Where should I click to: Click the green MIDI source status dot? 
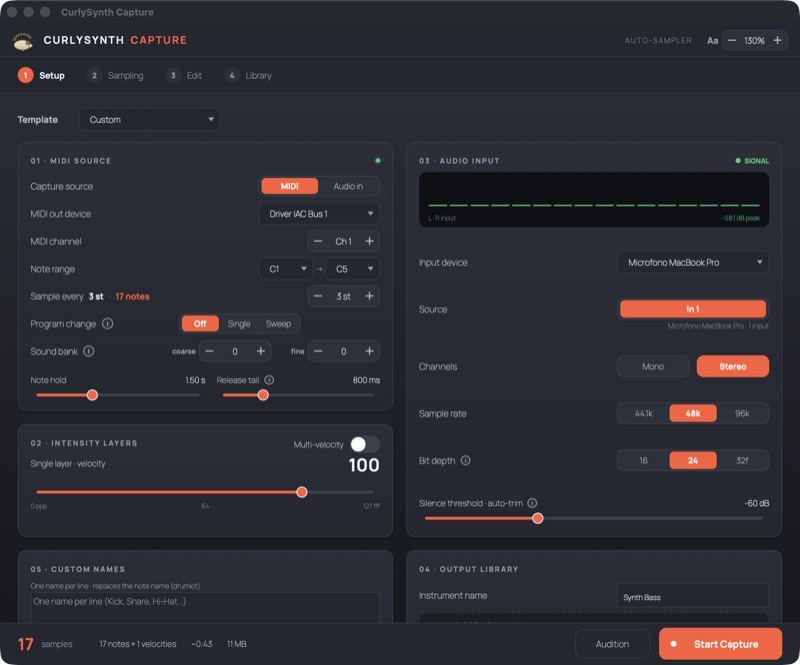click(x=378, y=161)
